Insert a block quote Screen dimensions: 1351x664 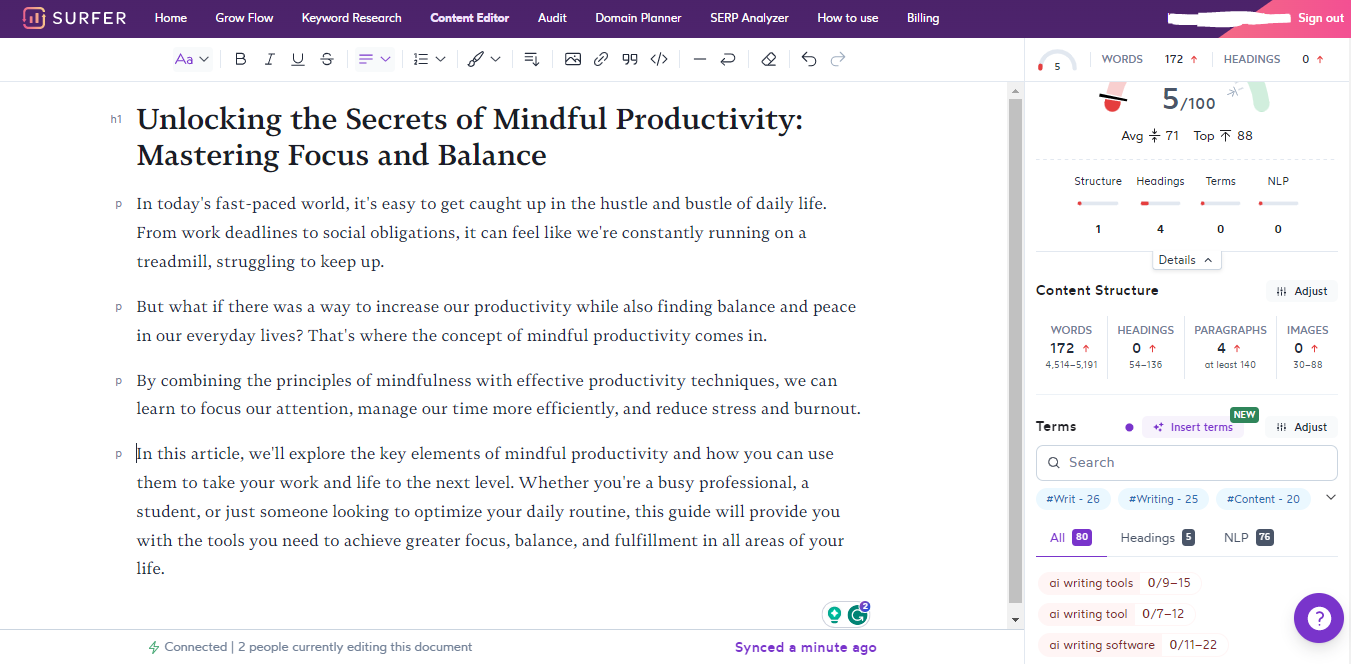point(629,59)
